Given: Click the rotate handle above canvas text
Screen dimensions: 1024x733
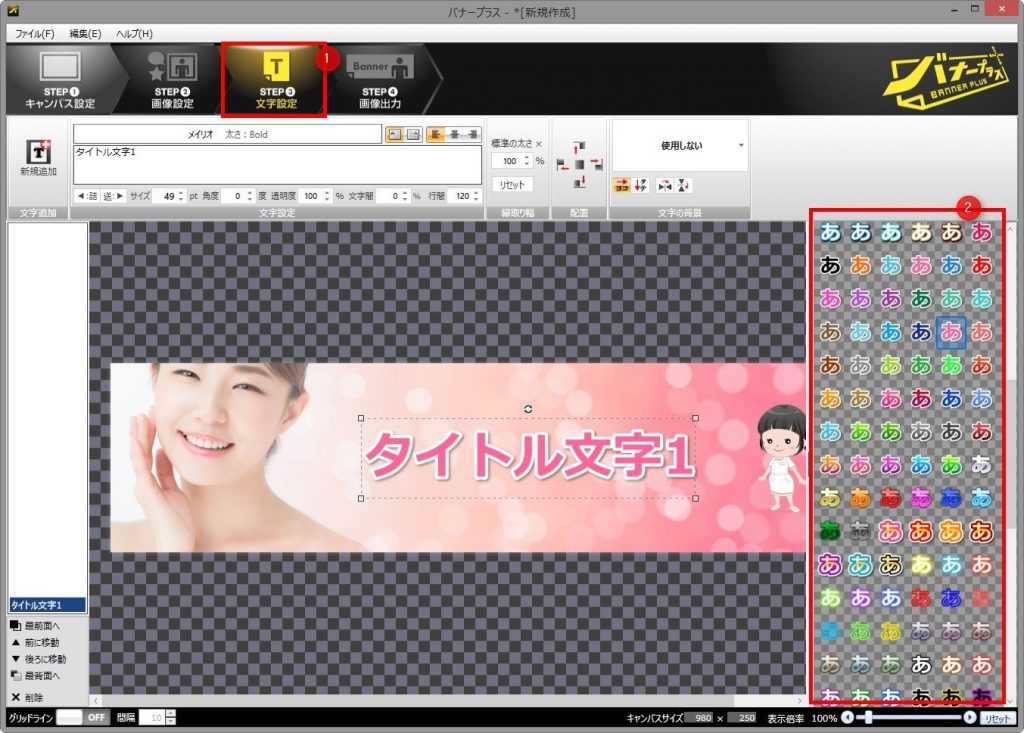Looking at the screenshot, I should click(528, 409).
